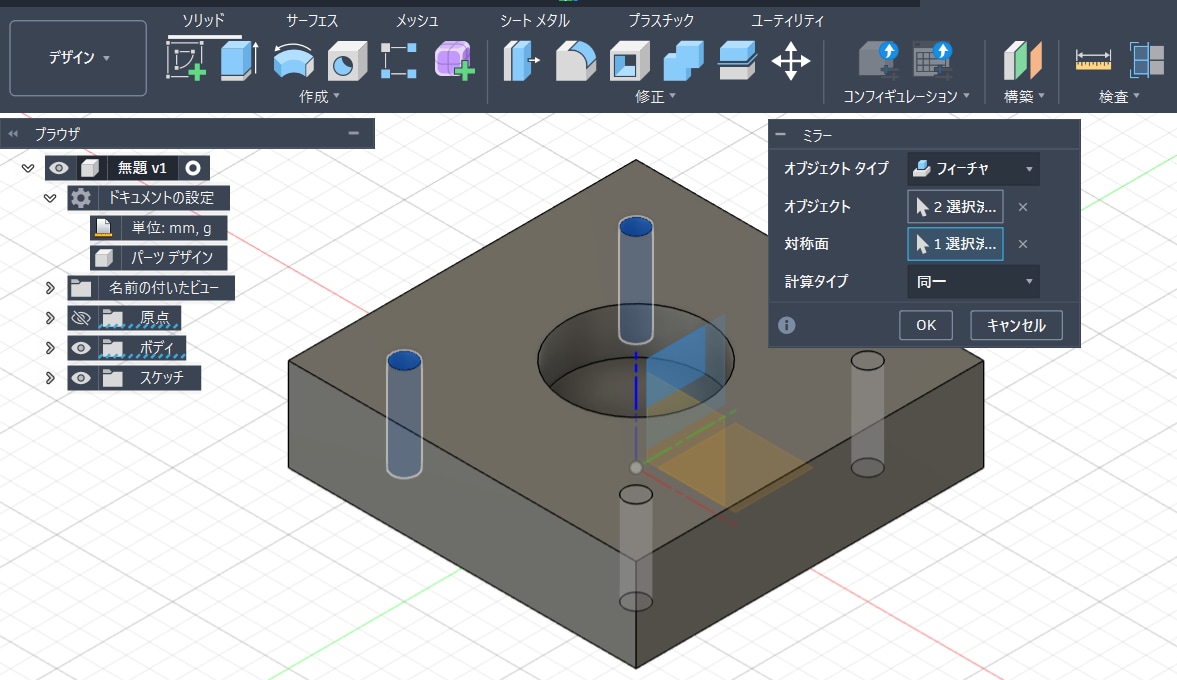Clear the 対称面 selection
This screenshot has width=1177, height=680.
(x=1022, y=244)
